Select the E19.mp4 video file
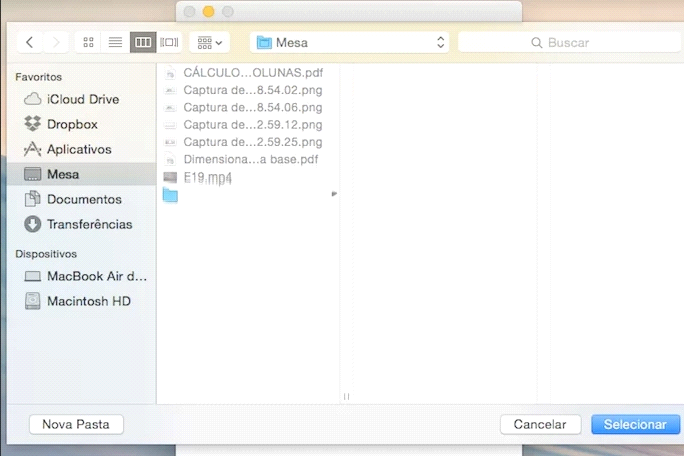Viewport: 684px width, 456px height. 248,177
